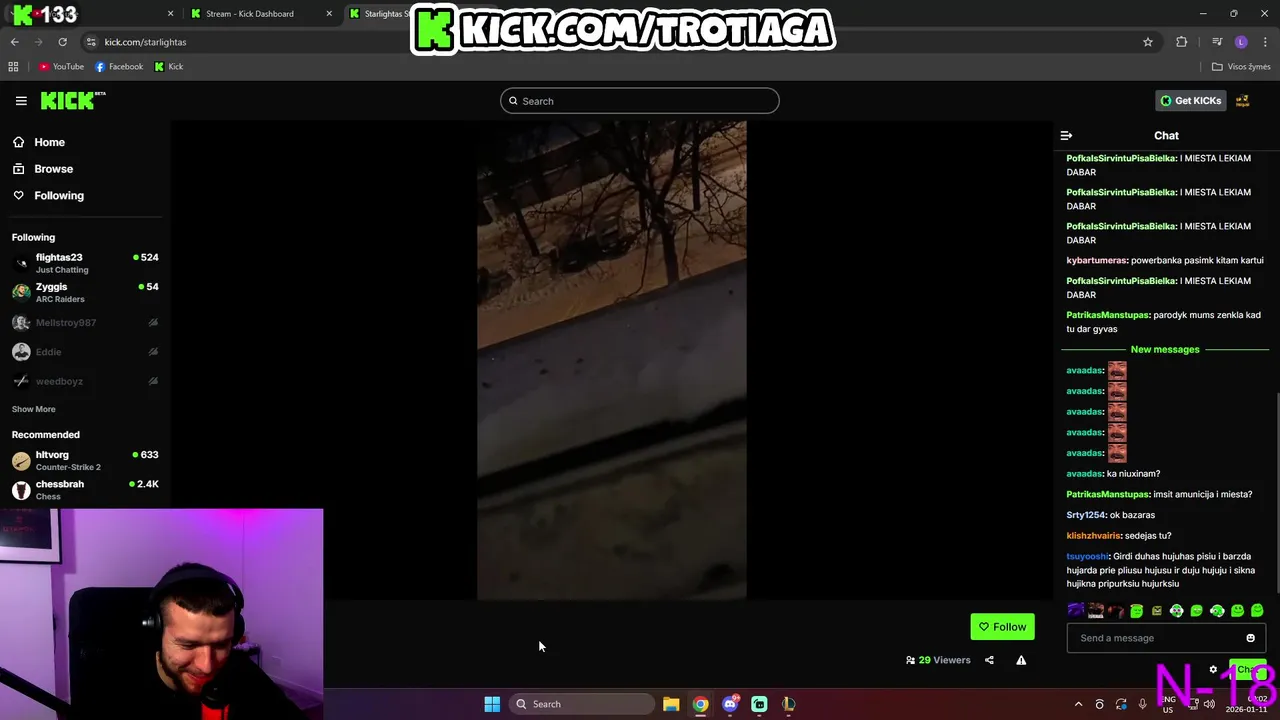Open Facebook bookmark
The width and height of the screenshot is (1280, 720).
119,67
